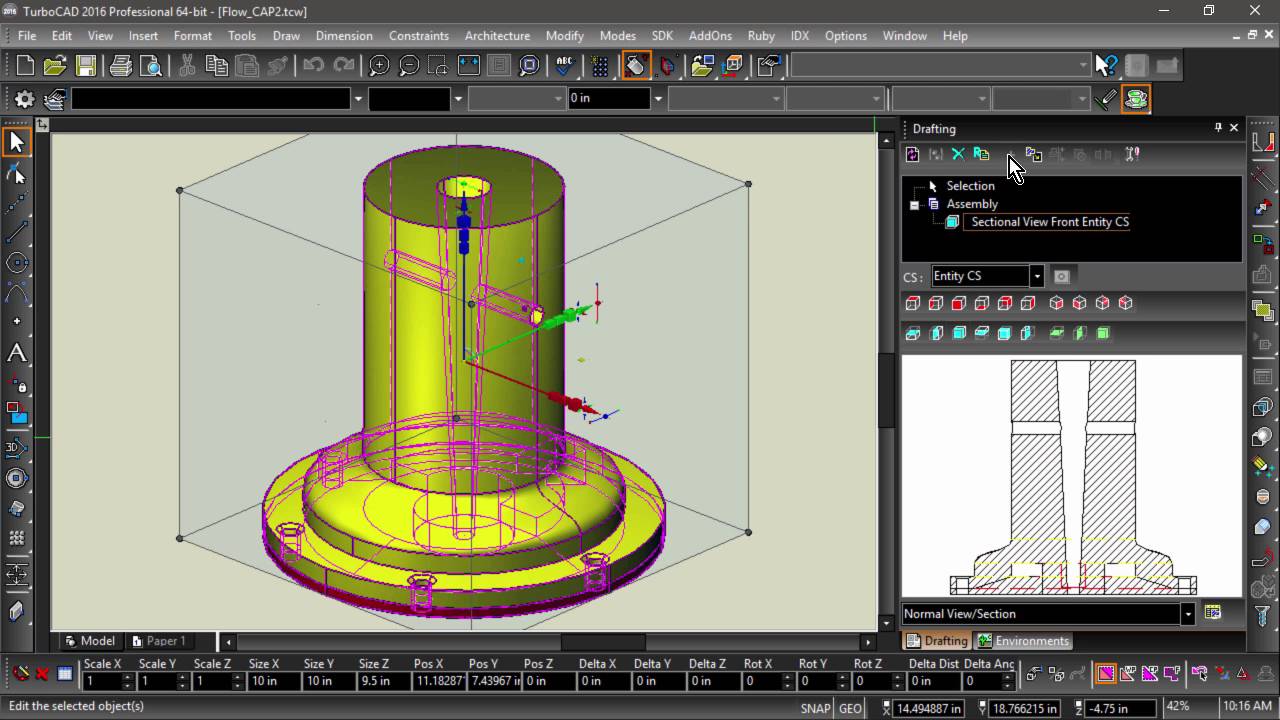The height and width of the screenshot is (720, 1280).
Task: Zoom out with the minus magnifier
Action: 409,66
